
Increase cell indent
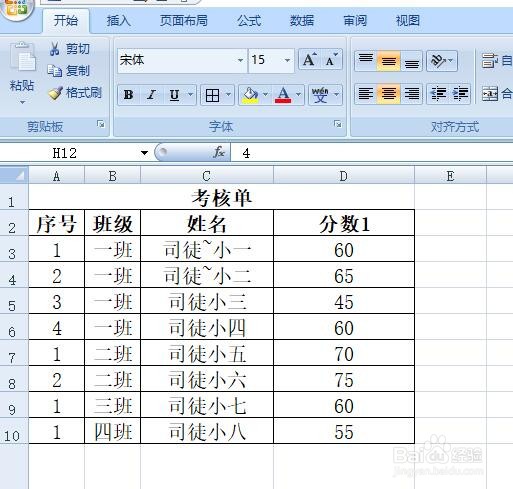pos(460,94)
